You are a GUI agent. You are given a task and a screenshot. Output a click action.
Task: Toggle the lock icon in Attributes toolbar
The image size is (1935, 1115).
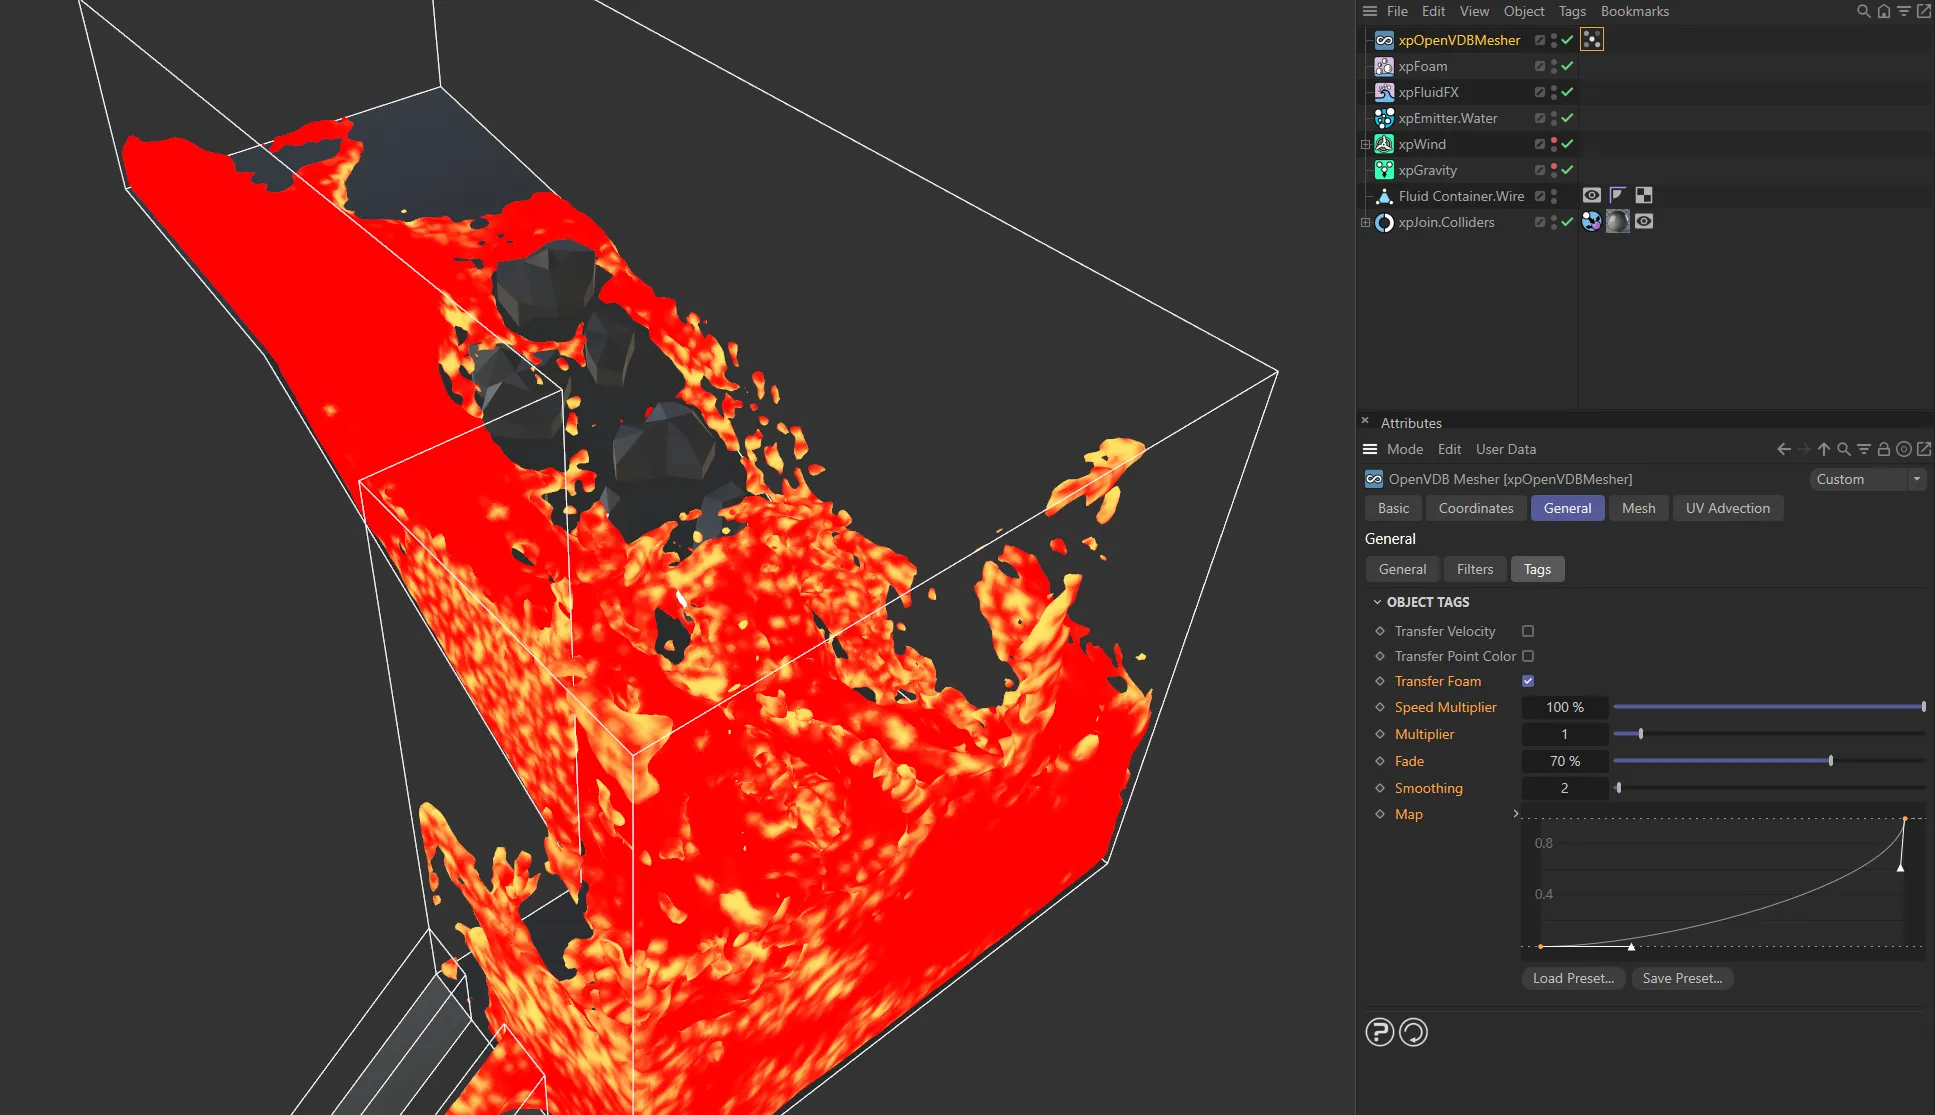[x=1883, y=450]
